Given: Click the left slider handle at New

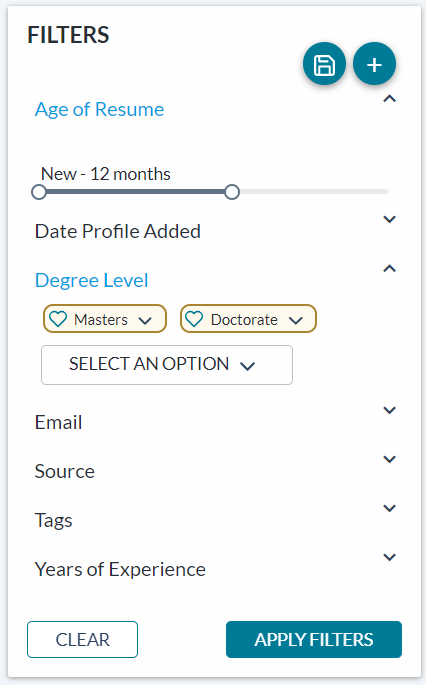Looking at the screenshot, I should 39,192.
